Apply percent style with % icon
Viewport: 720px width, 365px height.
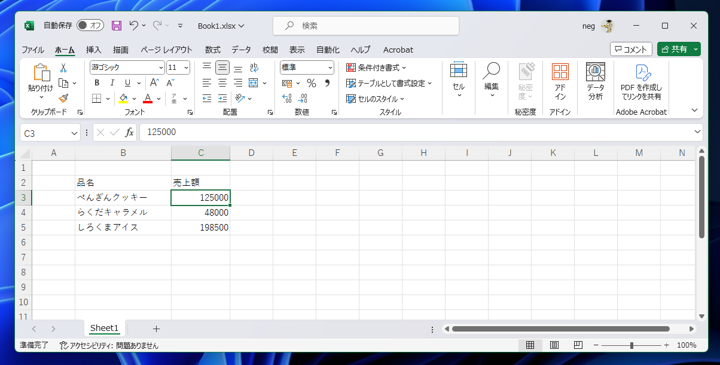pos(311,83)
